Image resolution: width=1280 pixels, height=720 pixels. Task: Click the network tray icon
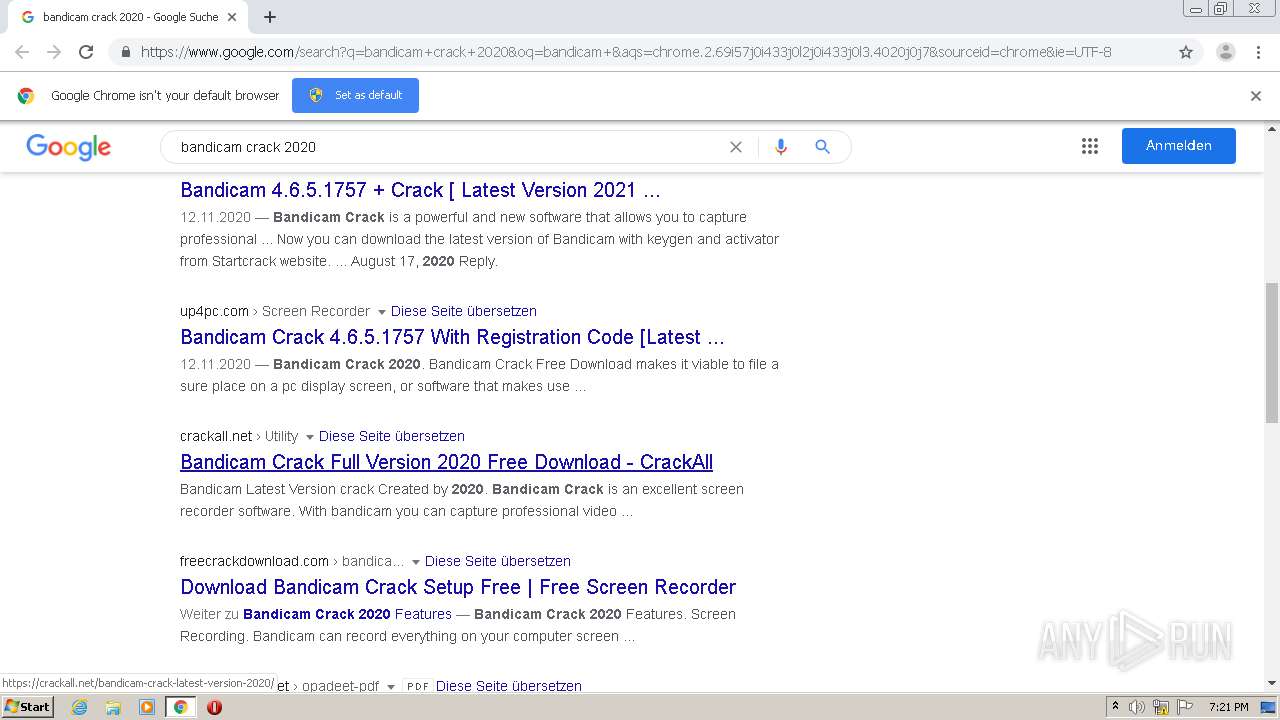(1161, 707)
